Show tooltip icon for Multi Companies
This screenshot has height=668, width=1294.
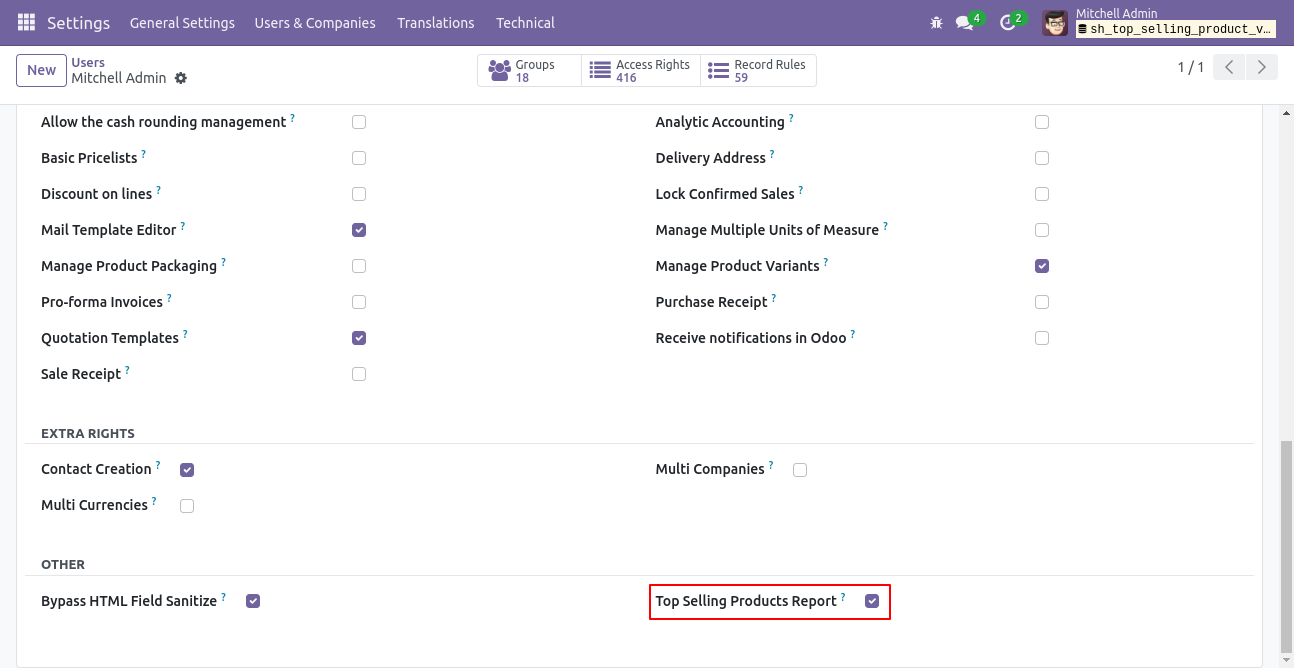tap(771, 465)
